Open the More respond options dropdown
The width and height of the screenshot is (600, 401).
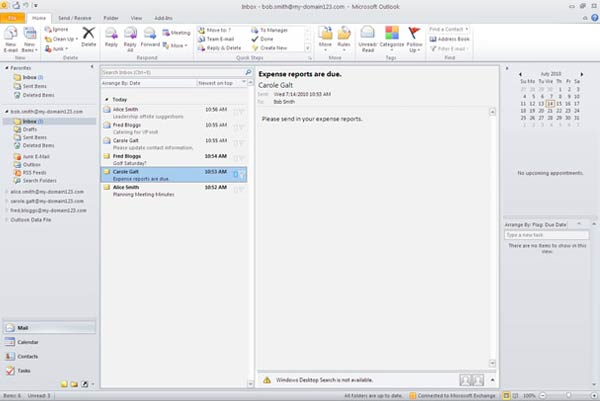point(175,46)
